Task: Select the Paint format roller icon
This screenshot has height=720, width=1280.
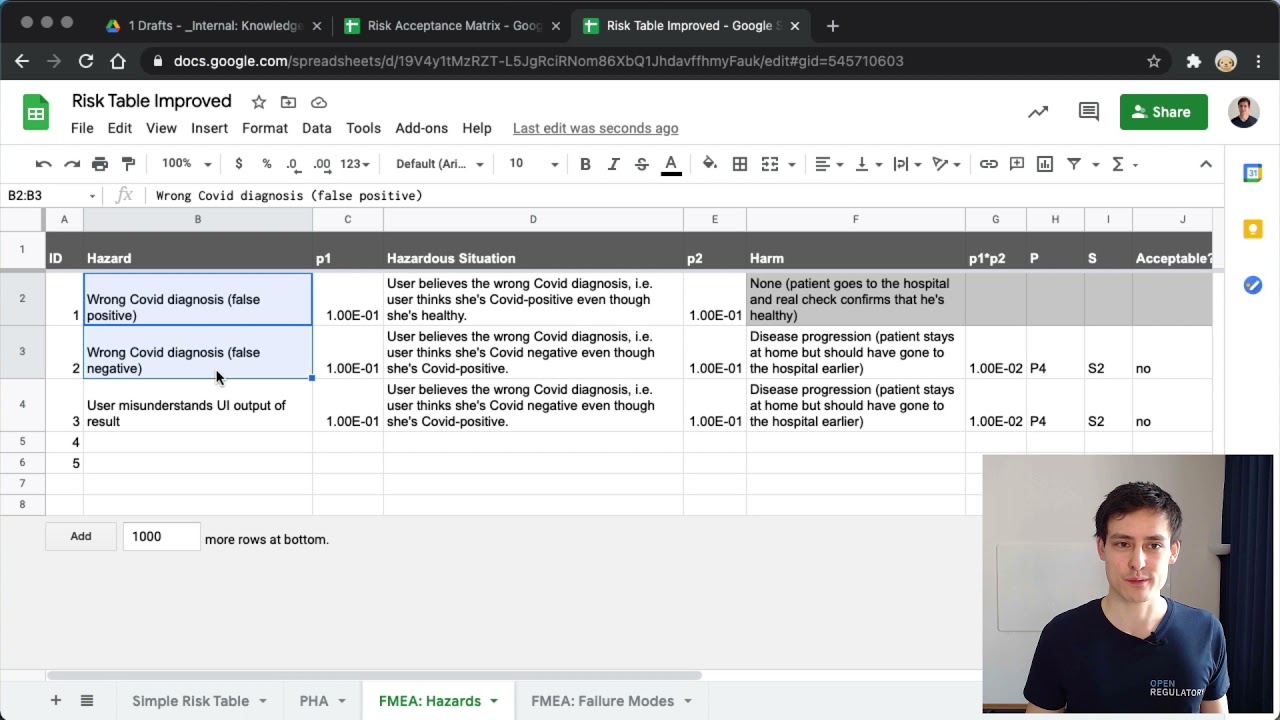Action: pos(128,164)
